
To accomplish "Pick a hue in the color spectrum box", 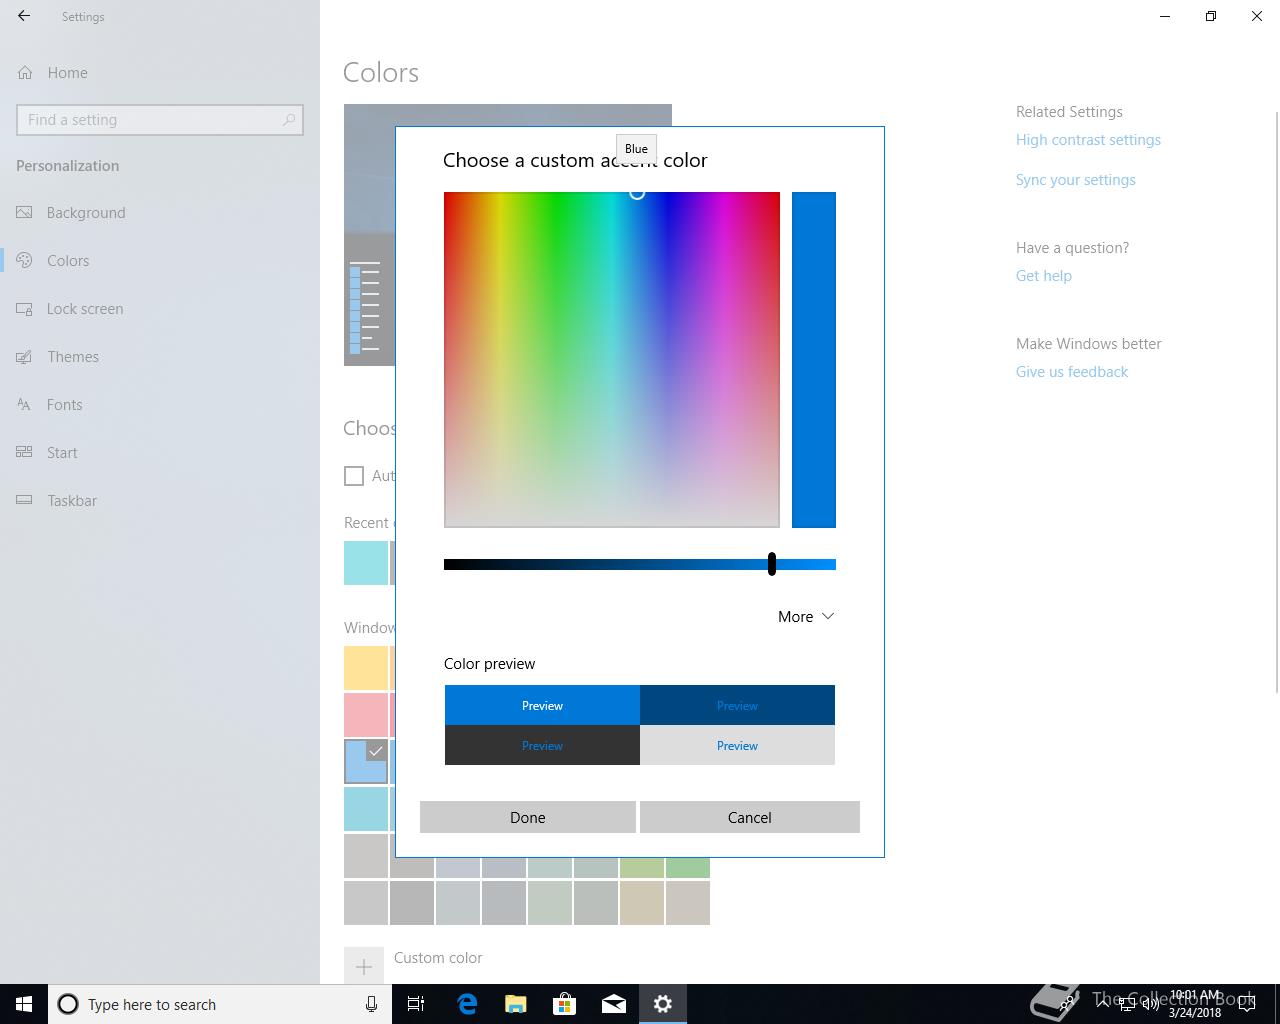I will coord(612,360).
